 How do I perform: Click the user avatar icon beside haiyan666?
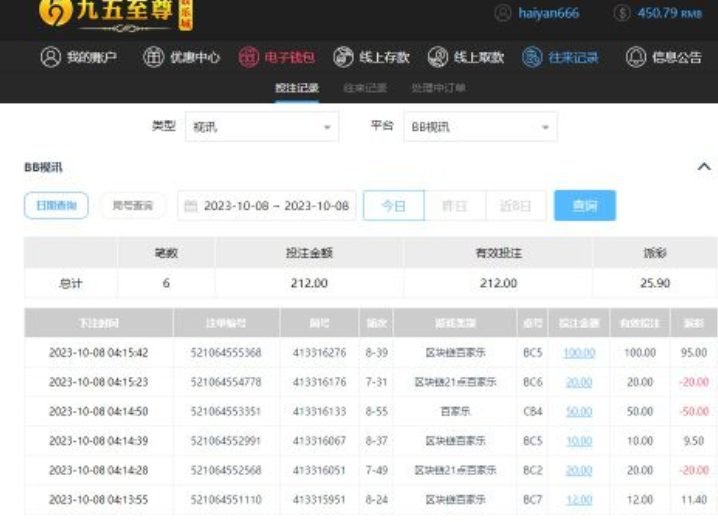[503, 13]
